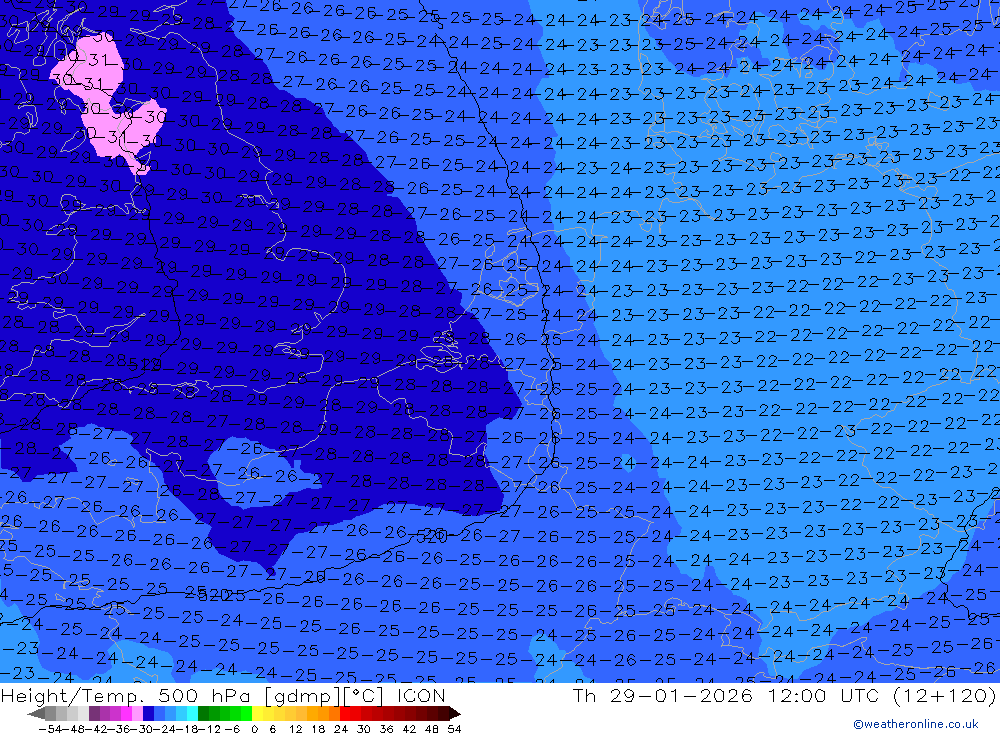
Task: Click the "(12+120)" forecast run offset
Action: click(943, 695)
